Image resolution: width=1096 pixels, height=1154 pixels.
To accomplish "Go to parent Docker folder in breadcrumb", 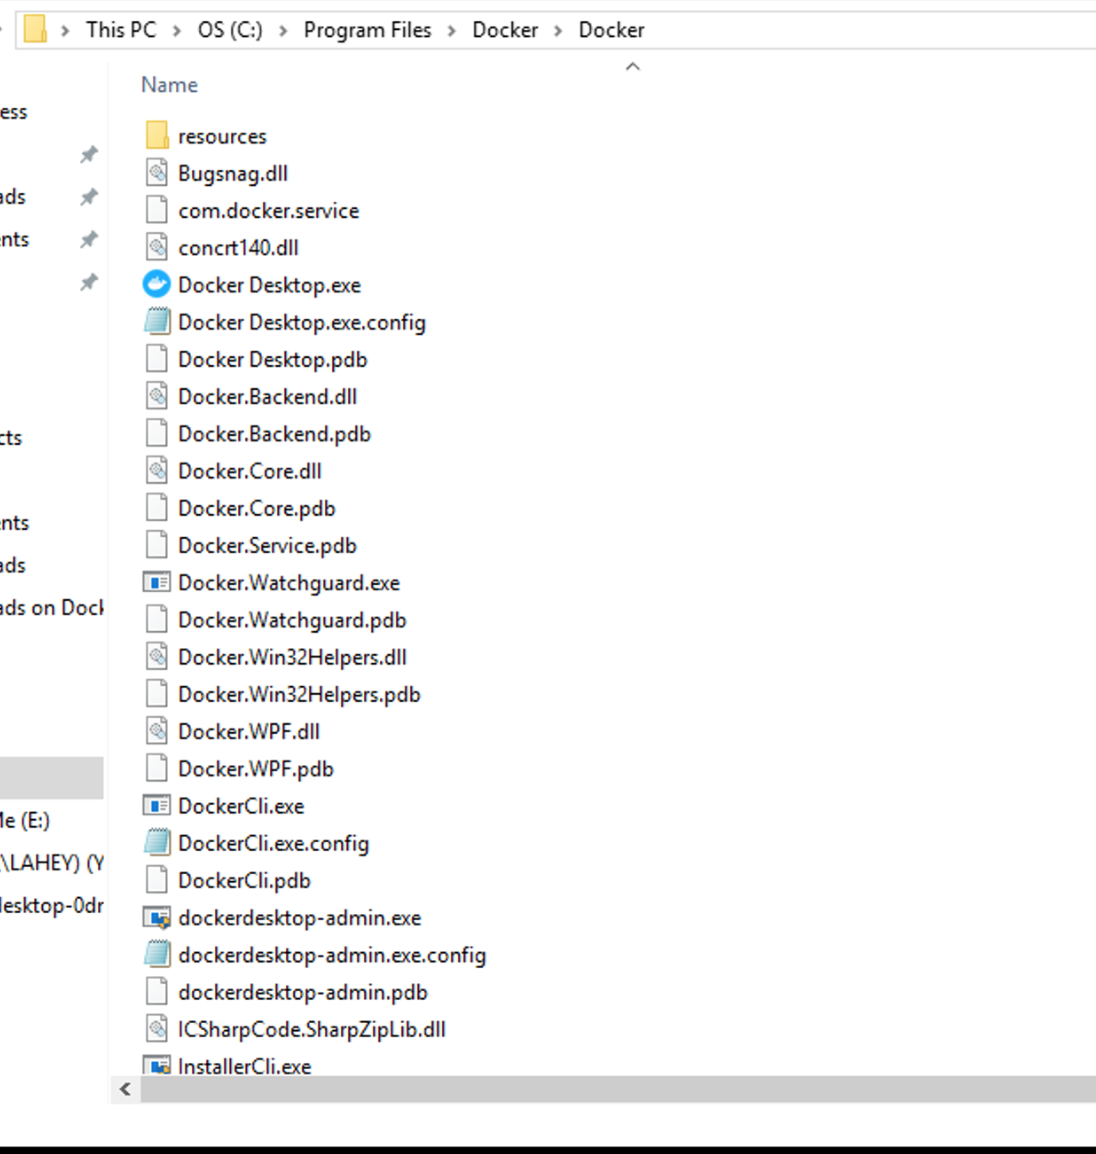I will pyautogui.click(x=505, y=29).
